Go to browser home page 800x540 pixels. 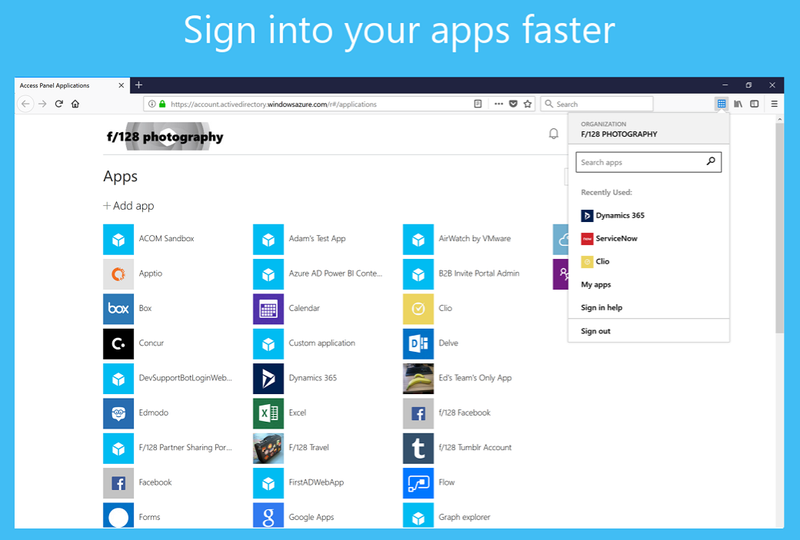tap(76, 104)
